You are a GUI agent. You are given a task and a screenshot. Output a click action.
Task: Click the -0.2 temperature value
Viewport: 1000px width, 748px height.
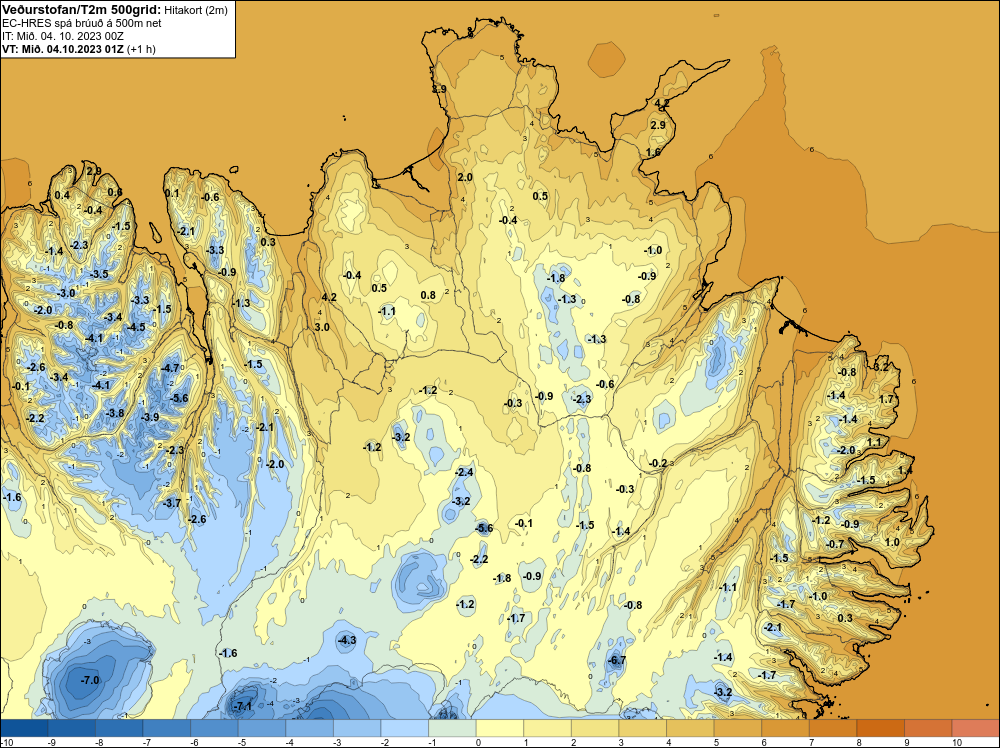click(658, 464)
